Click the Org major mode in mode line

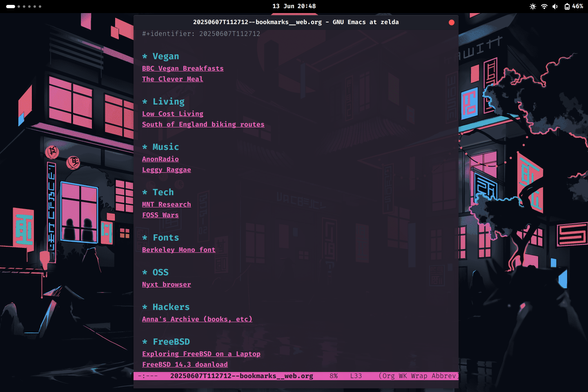coord(387,376)
